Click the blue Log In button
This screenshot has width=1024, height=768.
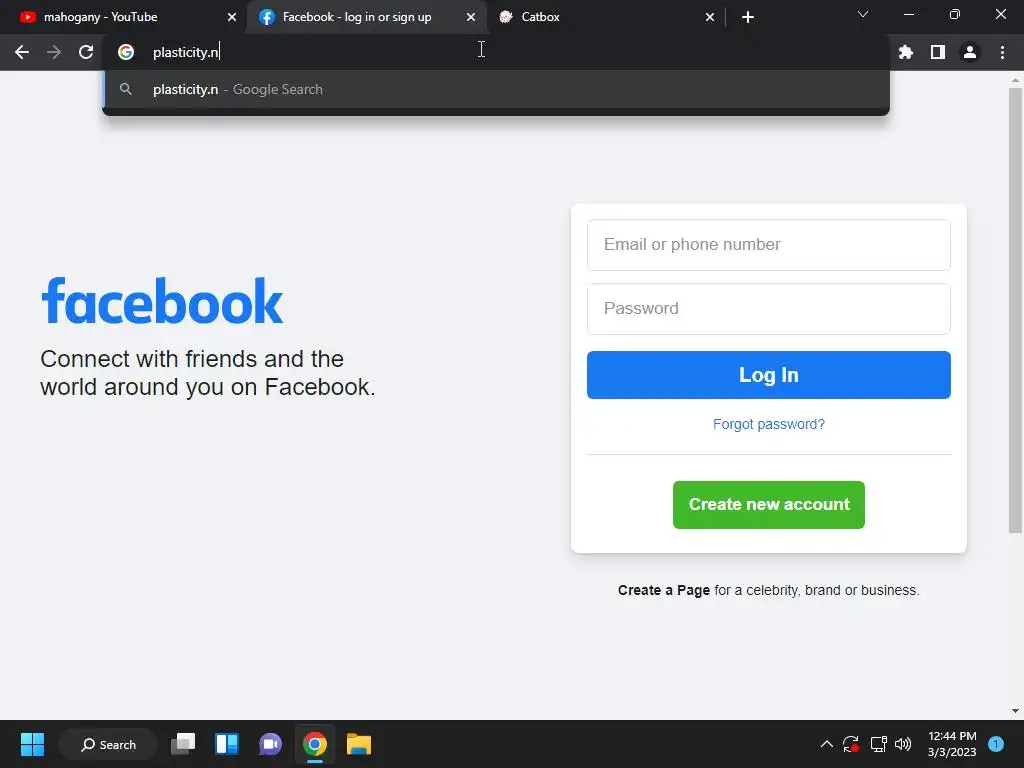point(769,375)
